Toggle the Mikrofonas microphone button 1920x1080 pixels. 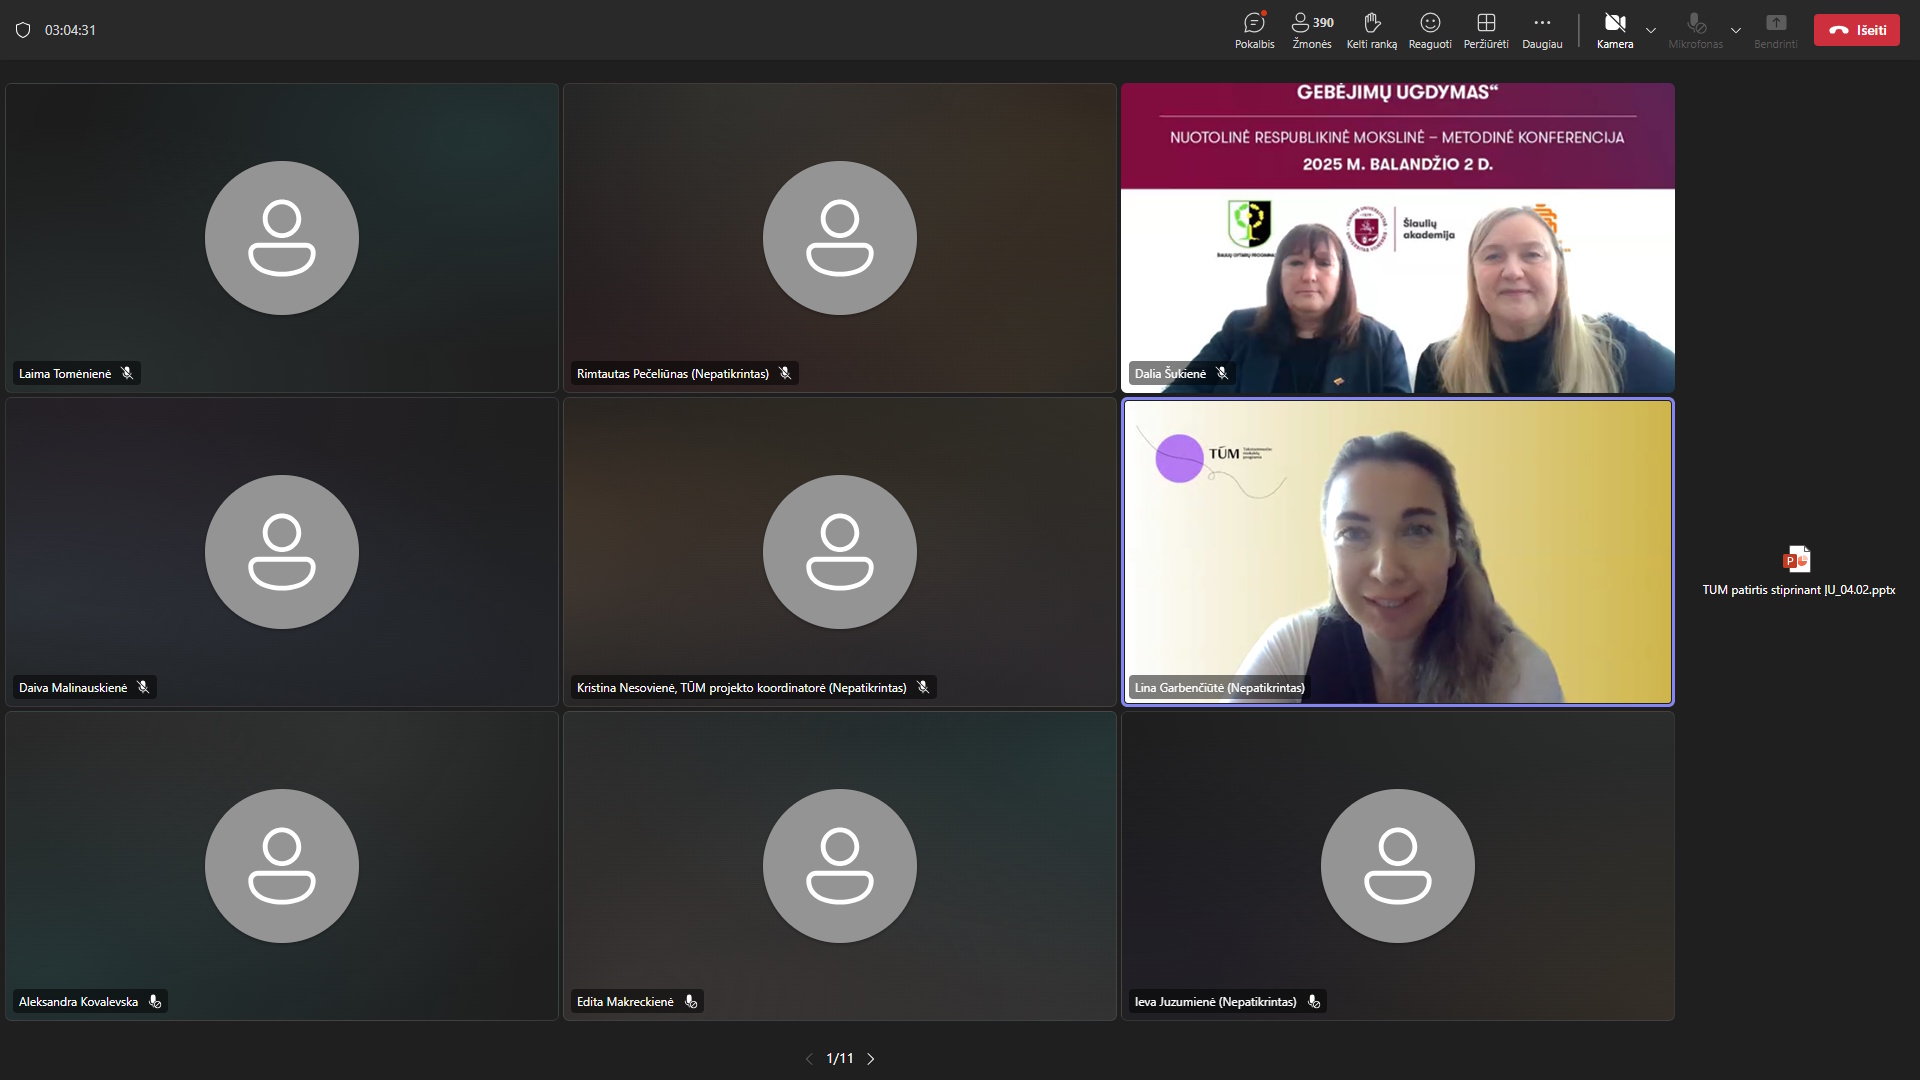point(1695,30)
